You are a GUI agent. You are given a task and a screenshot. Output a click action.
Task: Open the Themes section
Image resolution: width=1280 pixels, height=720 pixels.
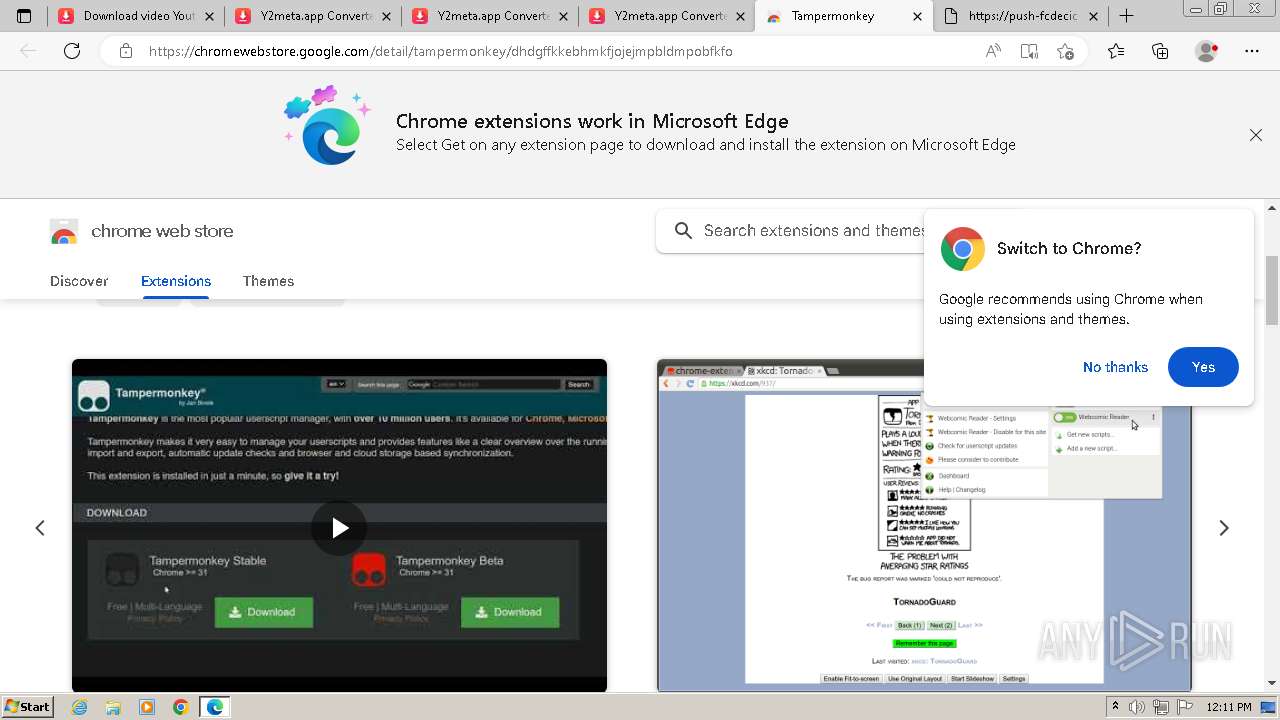pos(268,281)
